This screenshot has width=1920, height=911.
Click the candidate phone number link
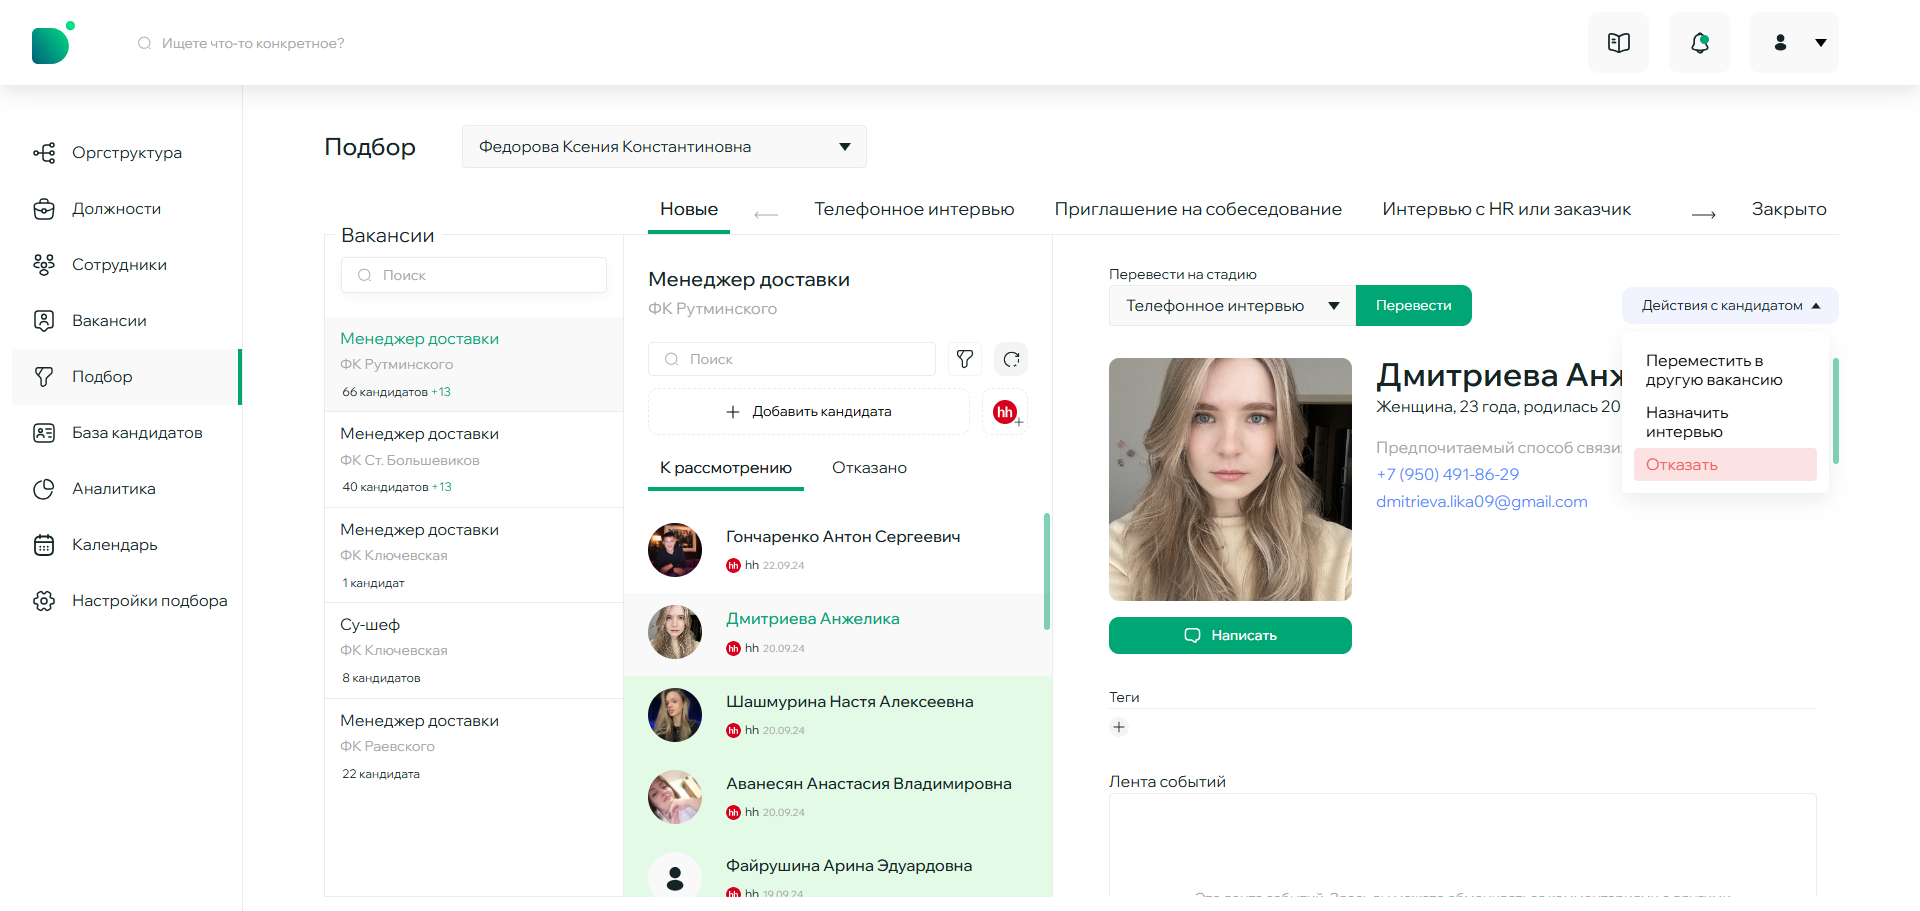[1447, 475]
